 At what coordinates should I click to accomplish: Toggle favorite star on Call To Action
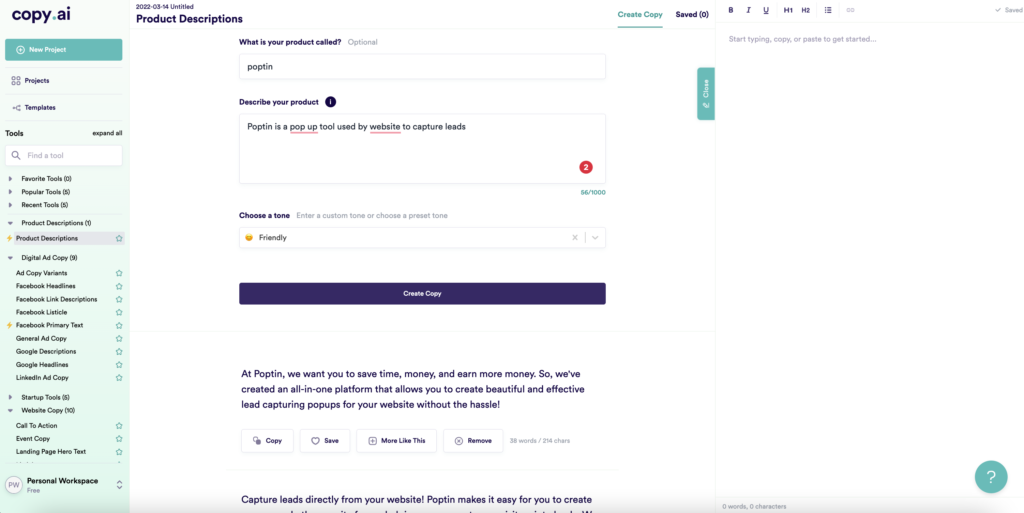119,426
